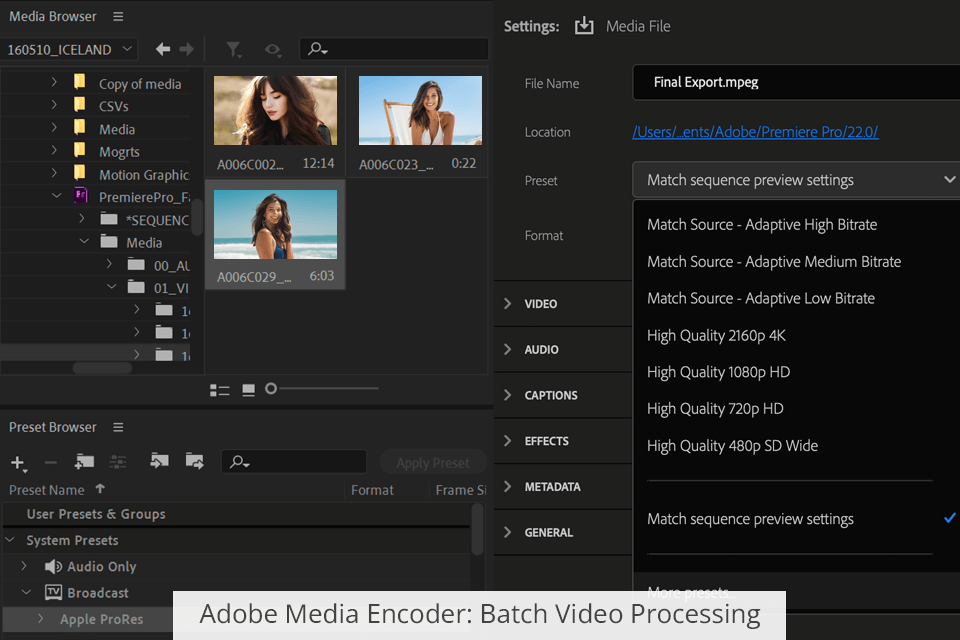Edit the File Name field

pyautogui.click(x=796, y=82)
